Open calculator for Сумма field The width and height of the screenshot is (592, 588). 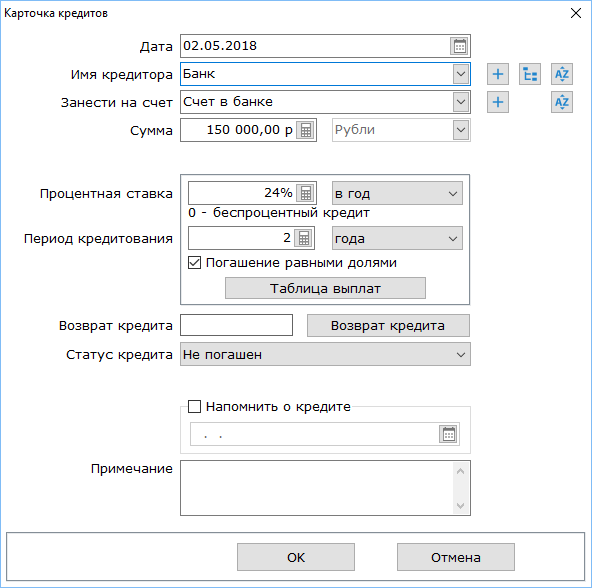[x=306, y=130]
